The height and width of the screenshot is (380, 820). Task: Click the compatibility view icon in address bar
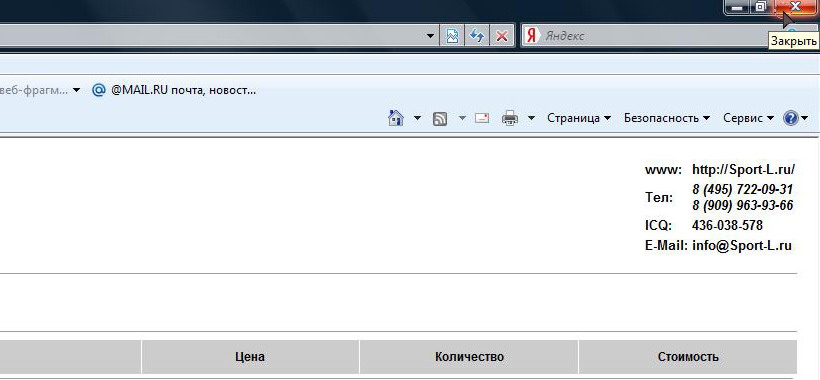coord(452,36)
